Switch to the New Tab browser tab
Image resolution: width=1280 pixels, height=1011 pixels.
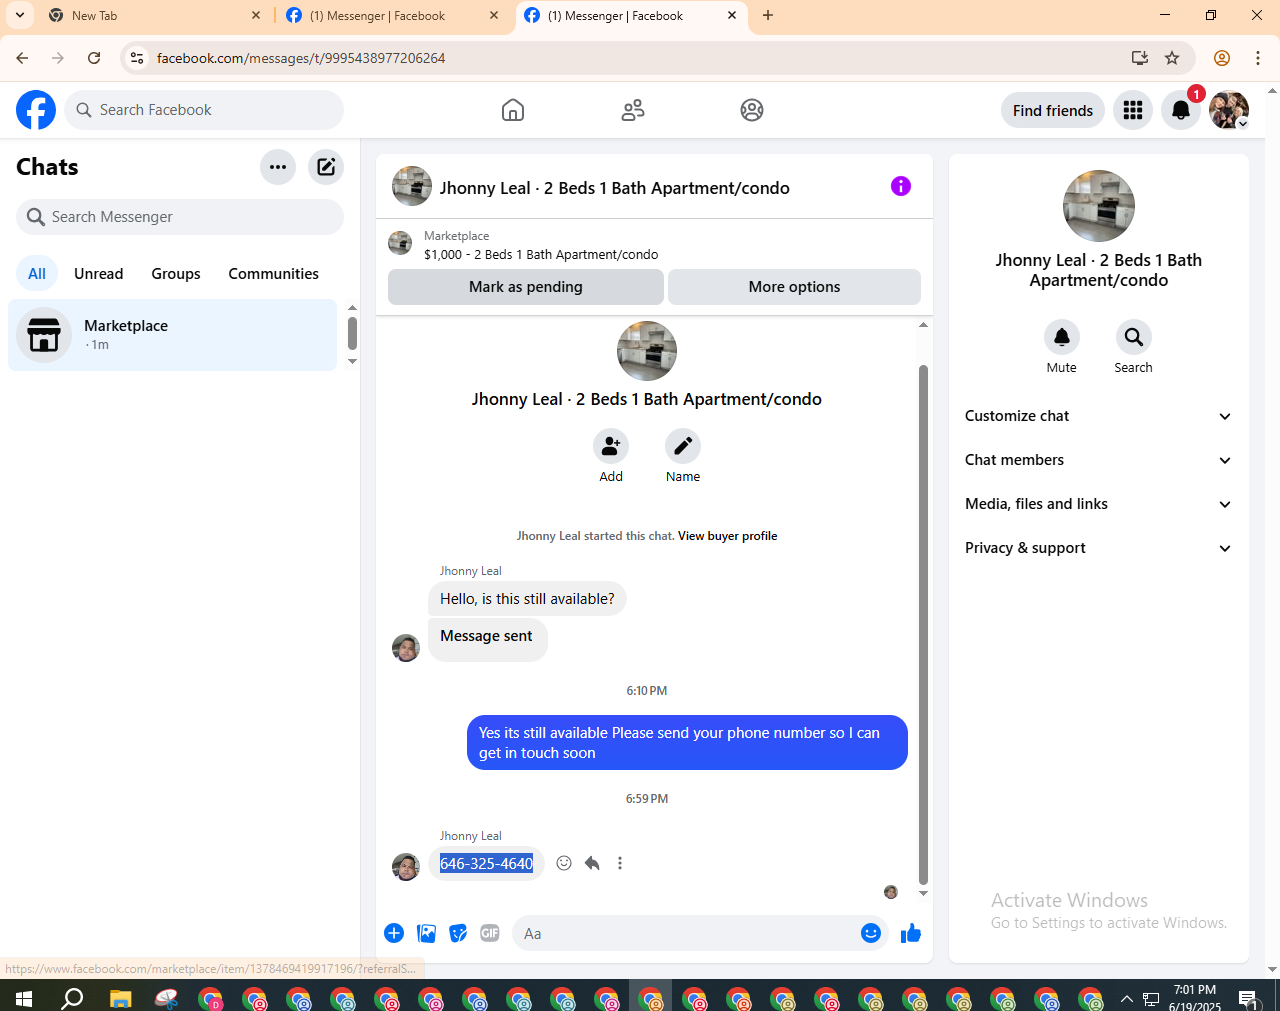pyautogui.click(x=155, y=16)
